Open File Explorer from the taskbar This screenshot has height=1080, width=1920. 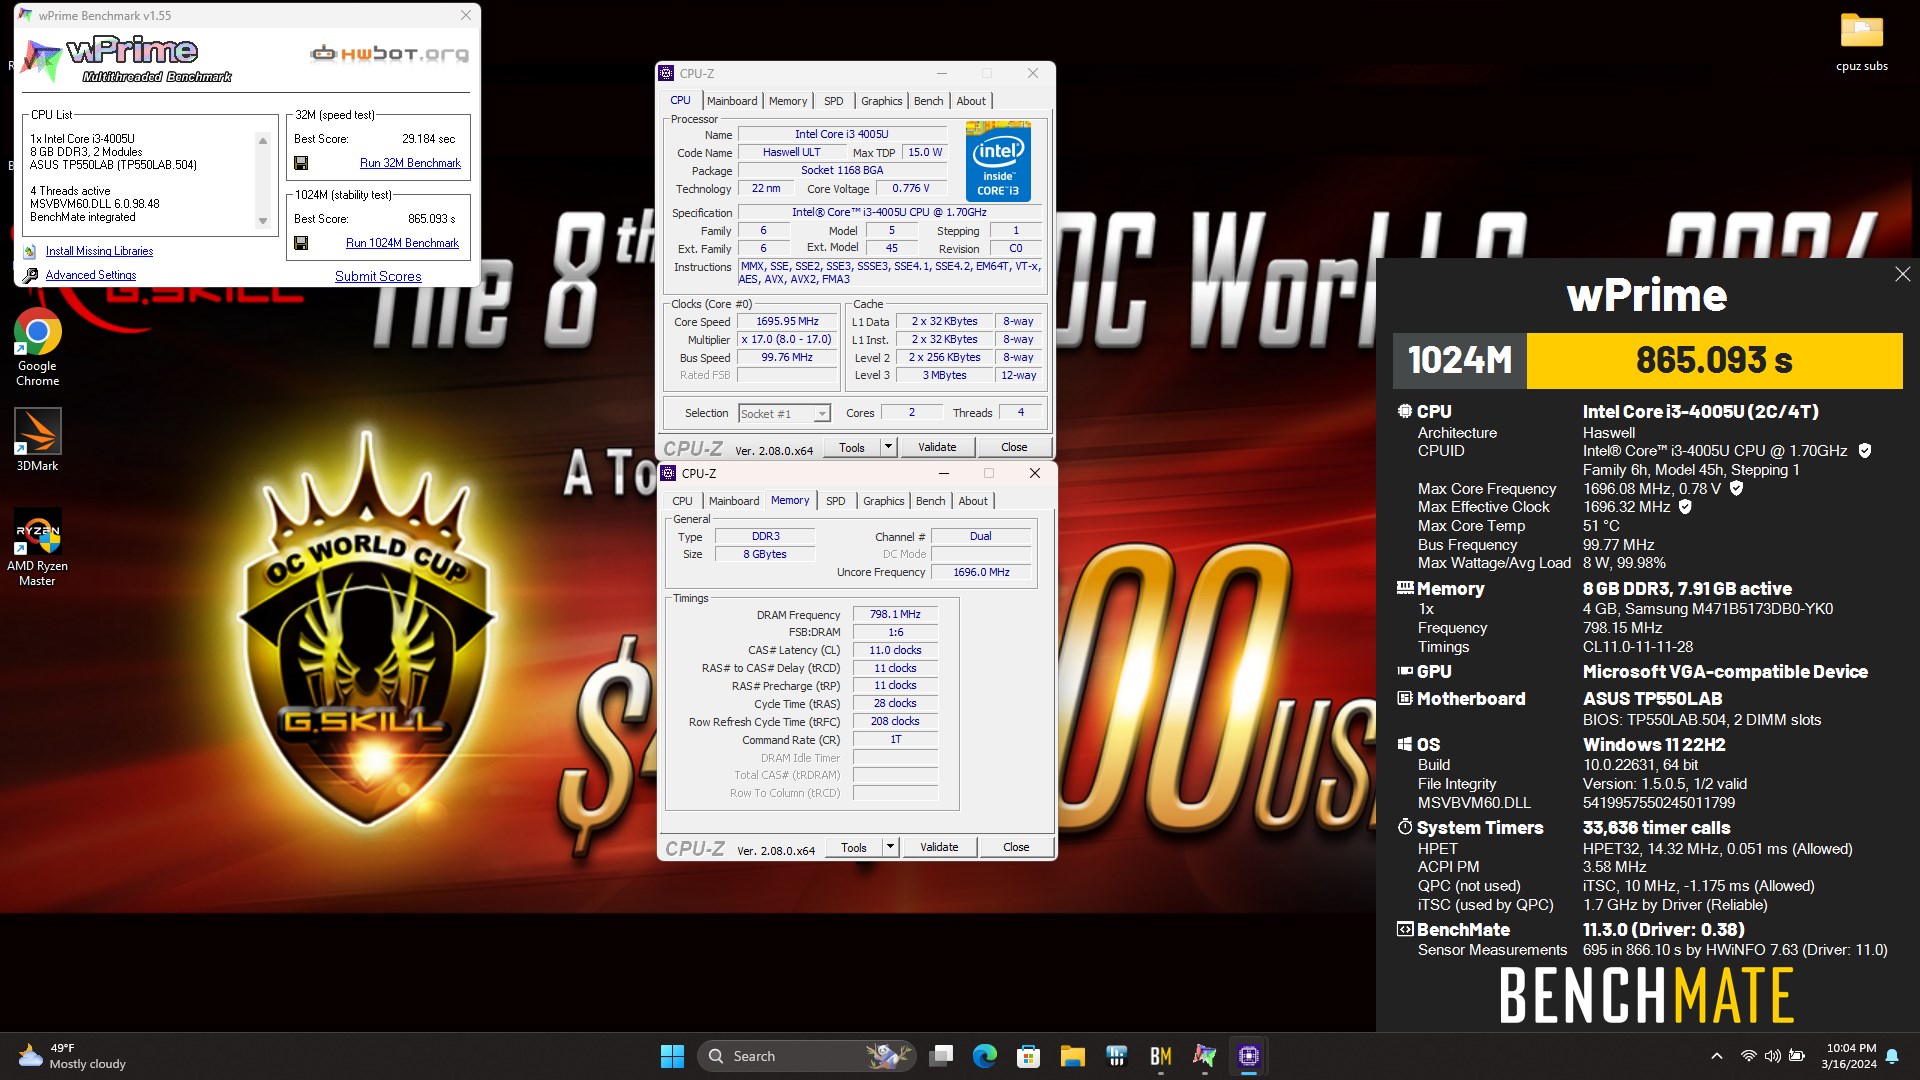pos(1073,1056)
